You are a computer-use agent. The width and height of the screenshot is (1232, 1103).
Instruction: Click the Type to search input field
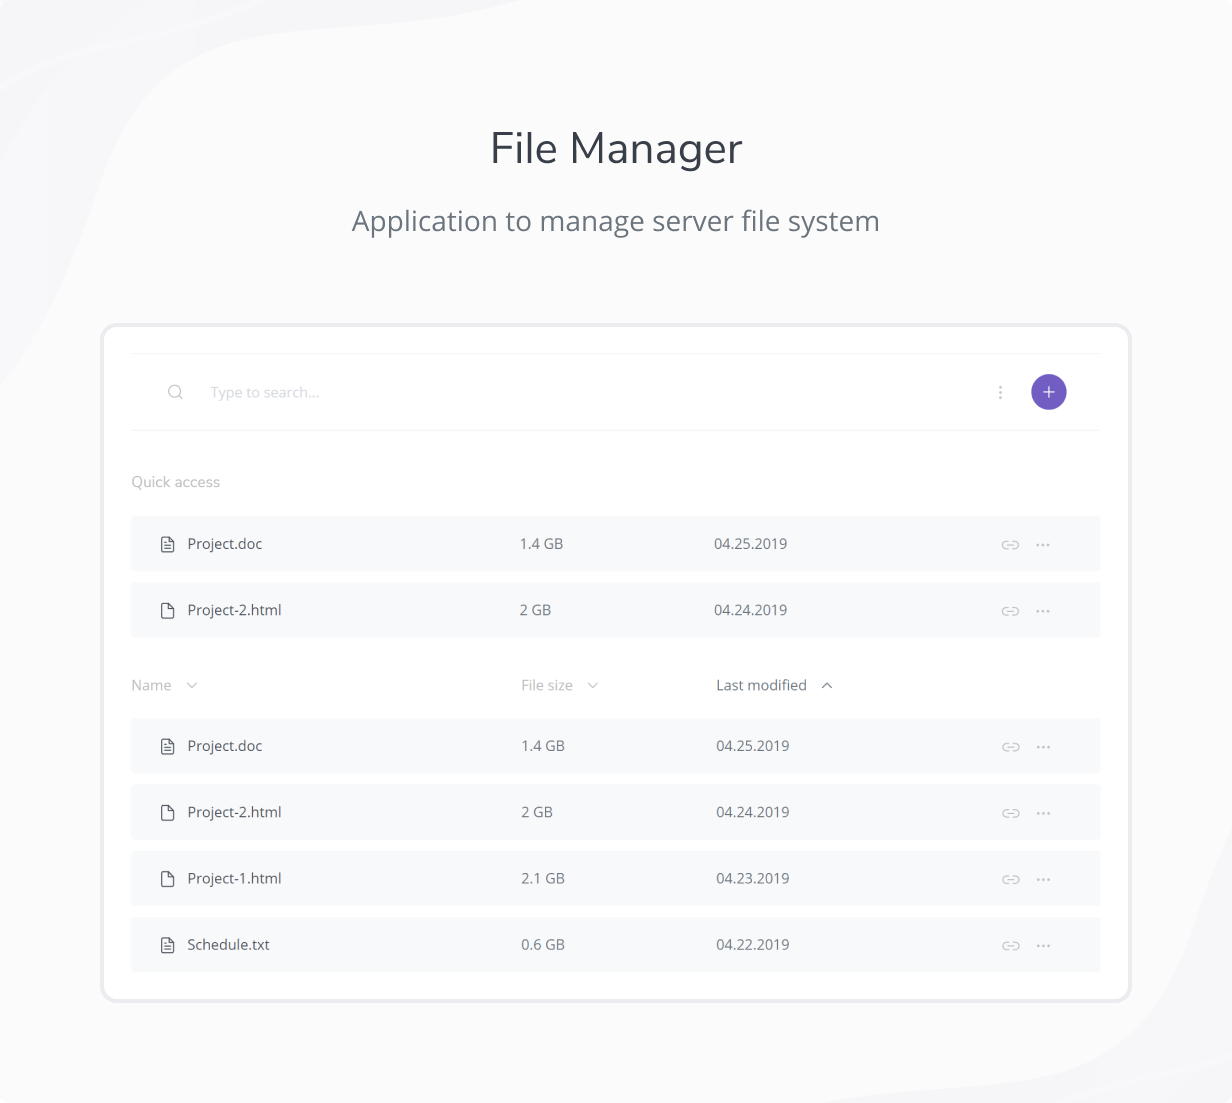pyautogui.click(x=265, y=392)
